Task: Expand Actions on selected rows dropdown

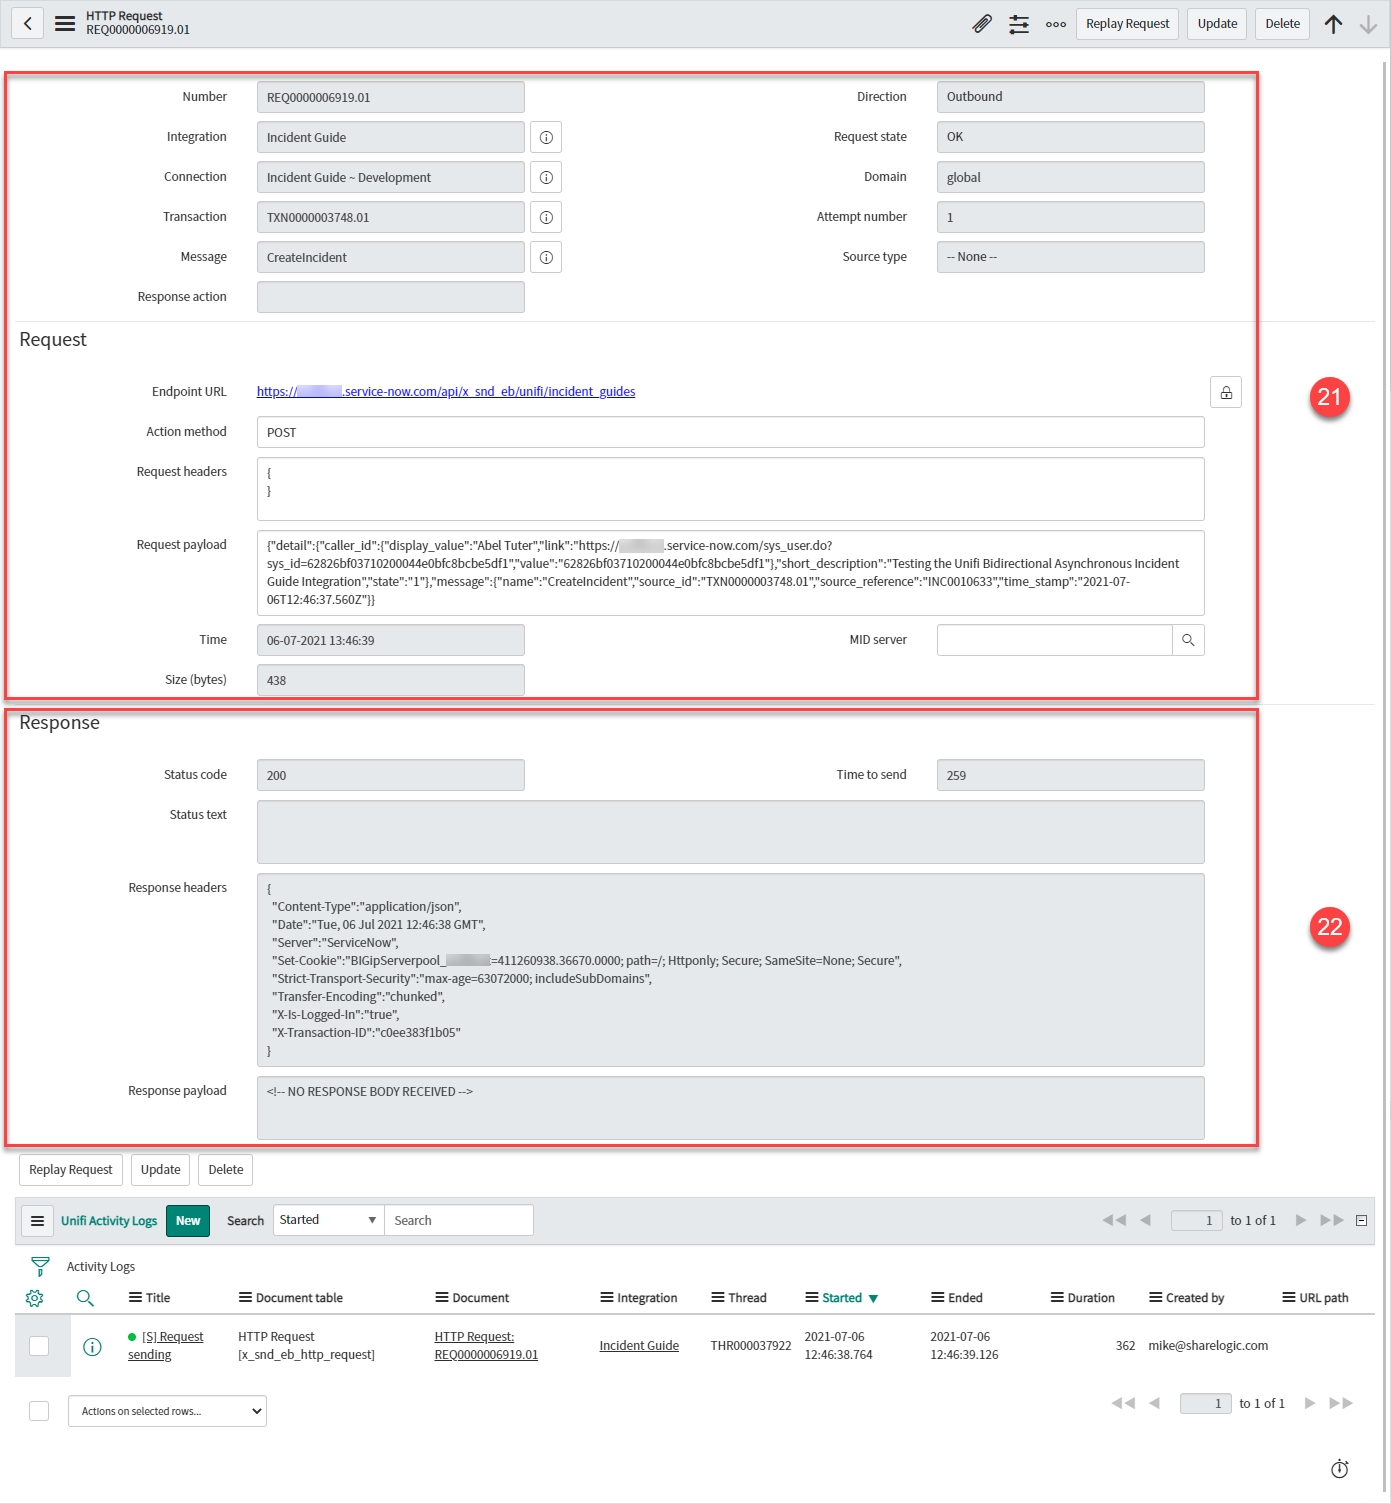Action: 167,1411
